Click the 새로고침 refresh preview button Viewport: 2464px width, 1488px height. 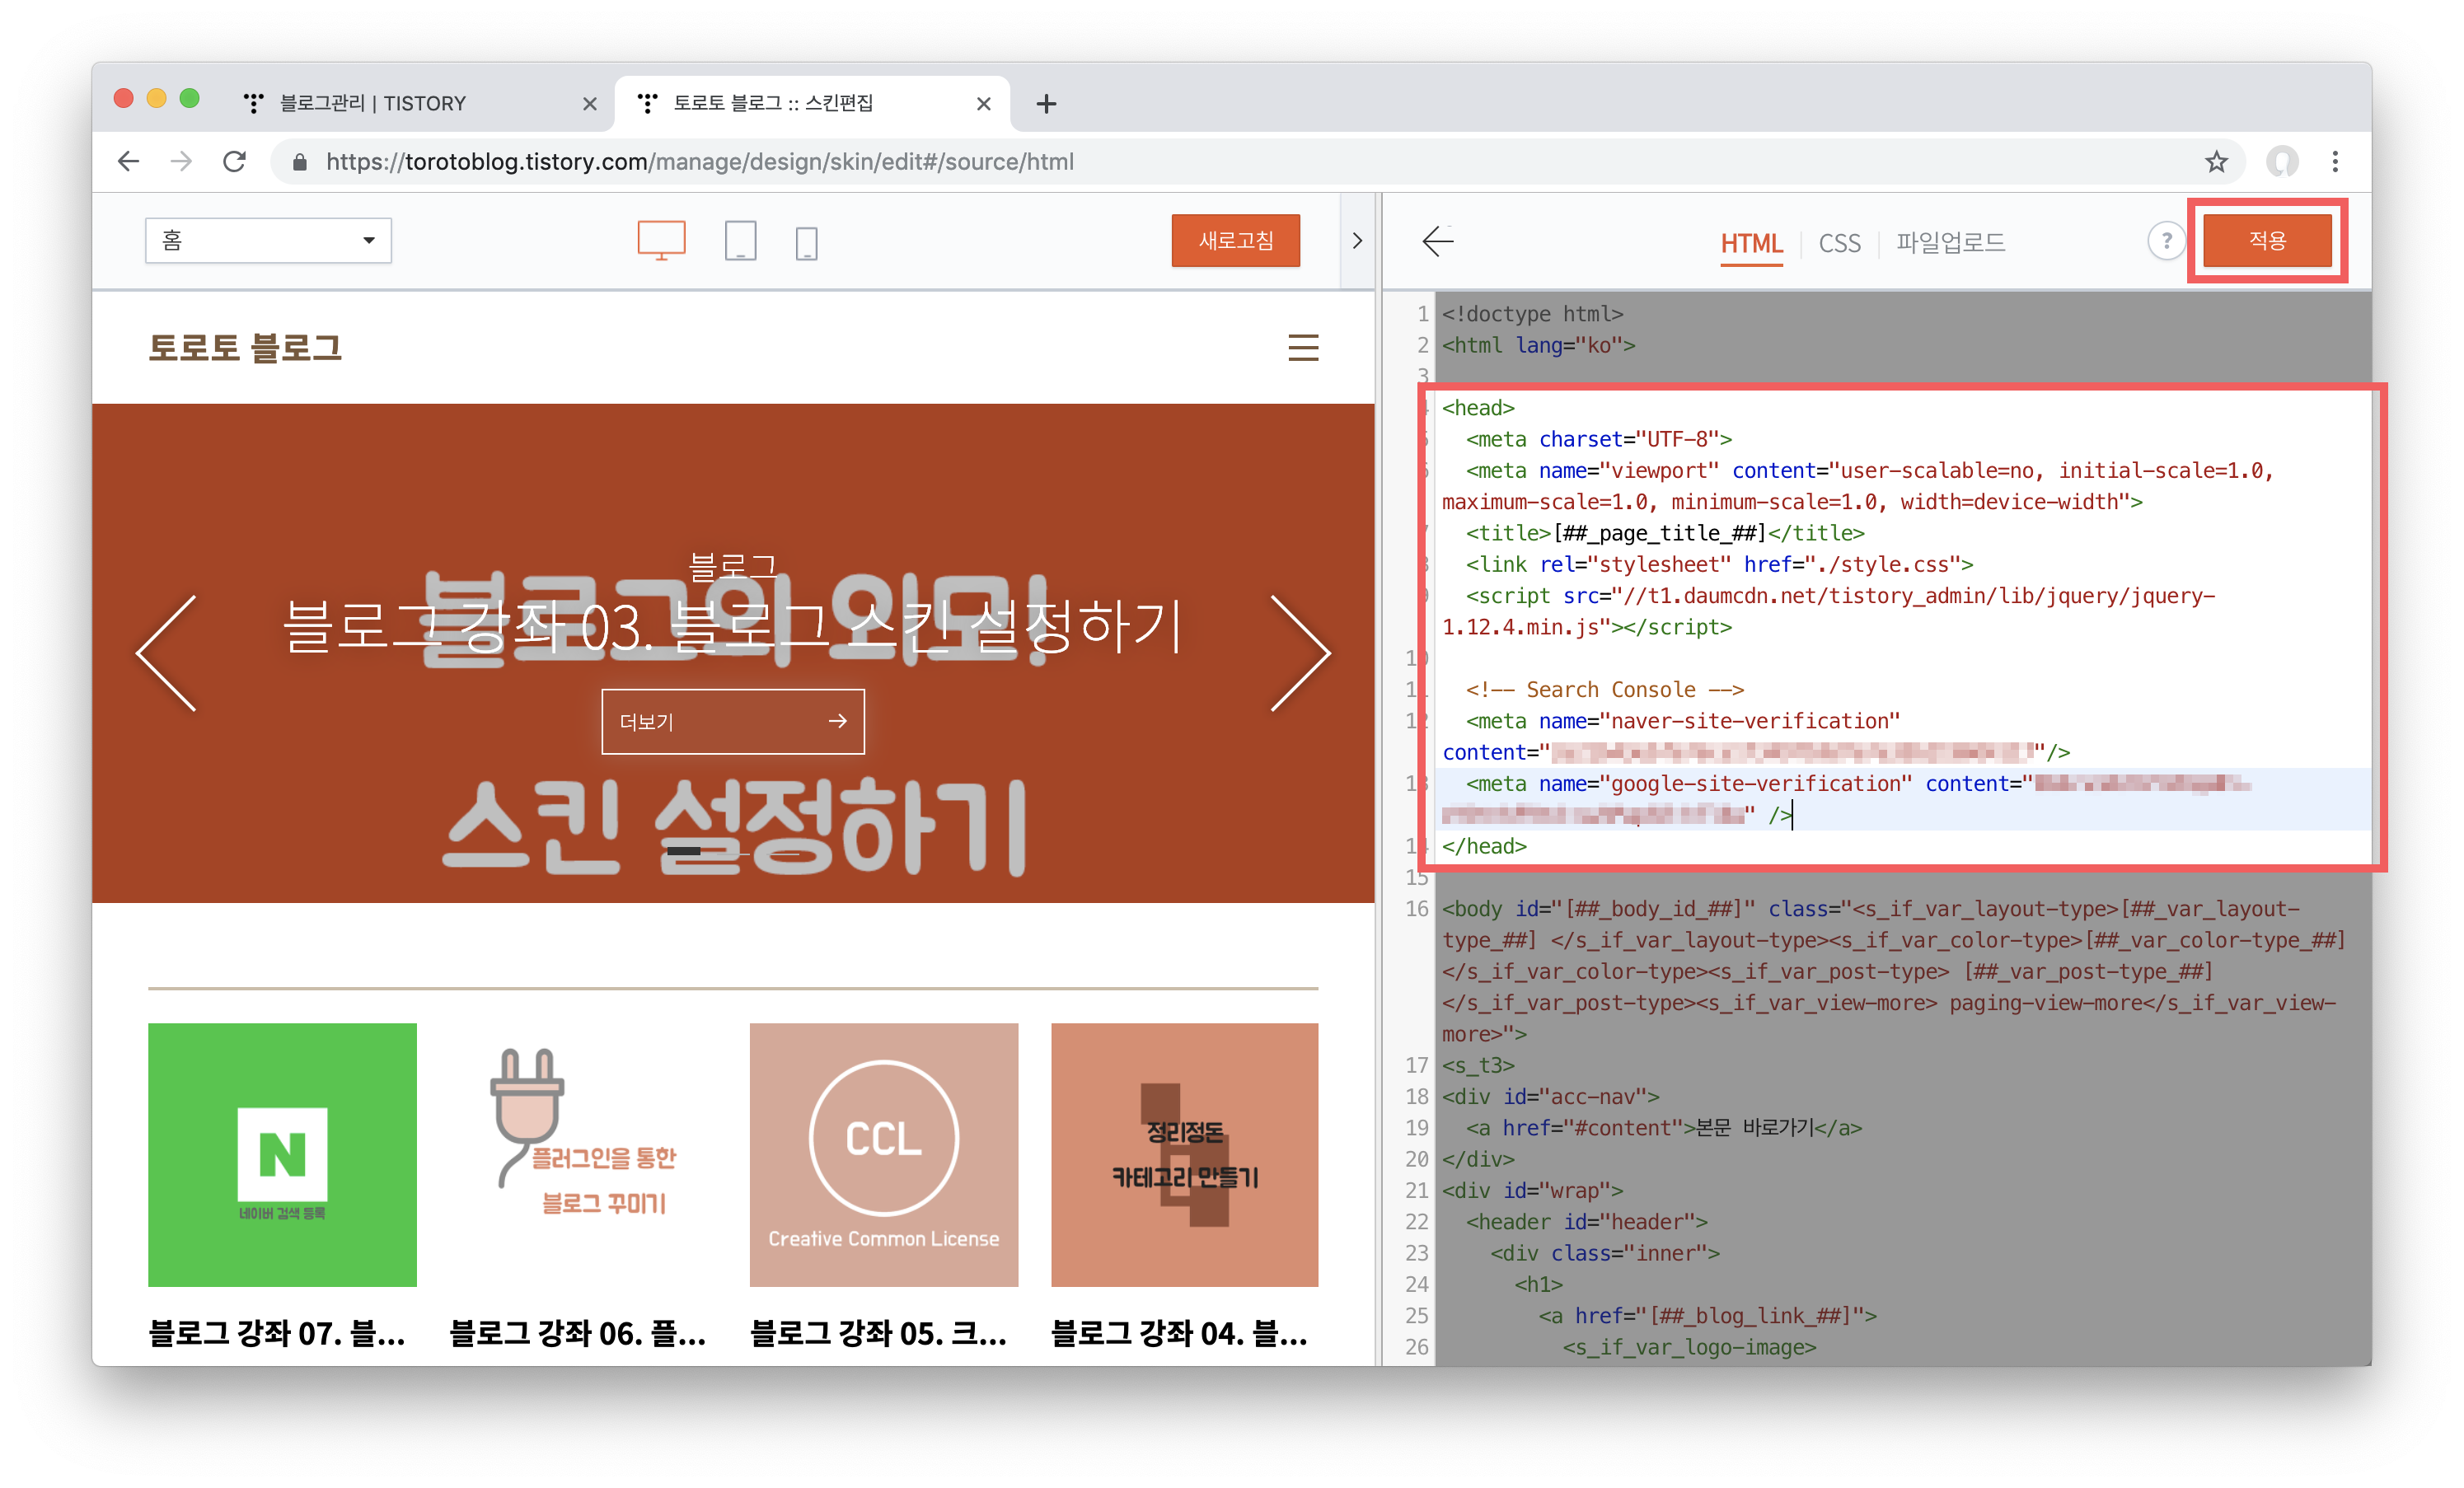tap(1235, 240)
